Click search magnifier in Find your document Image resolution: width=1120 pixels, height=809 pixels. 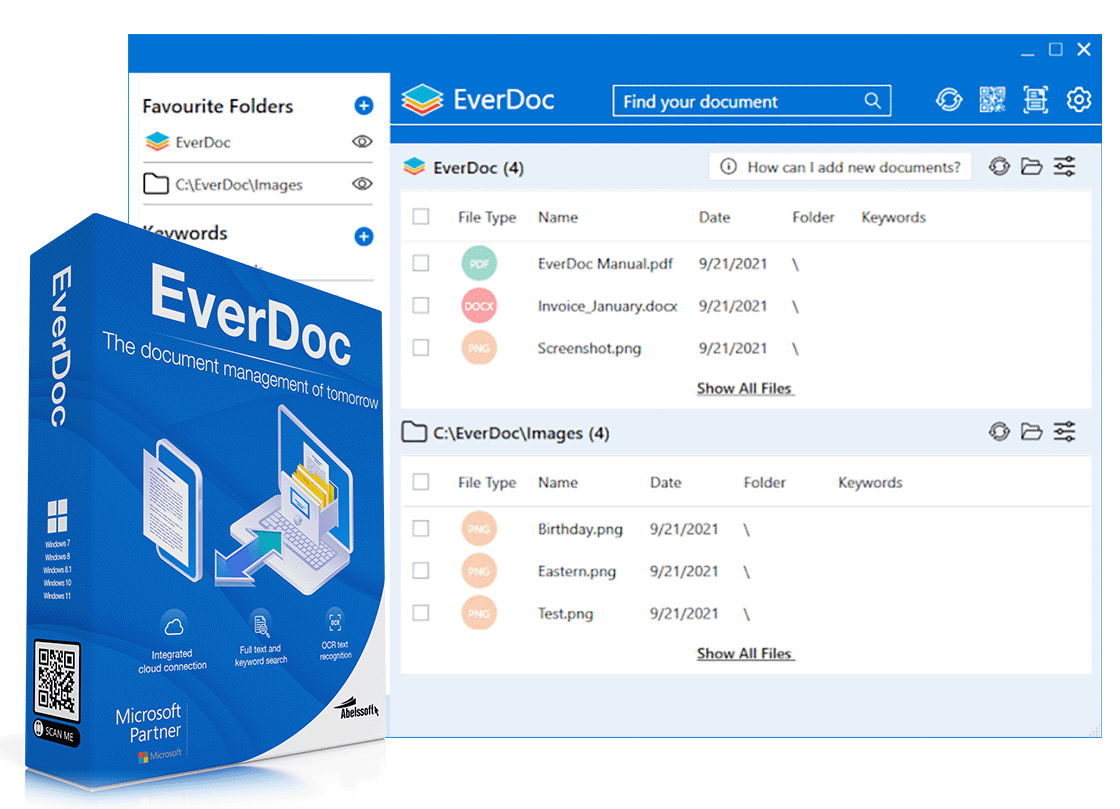(872, 101)
